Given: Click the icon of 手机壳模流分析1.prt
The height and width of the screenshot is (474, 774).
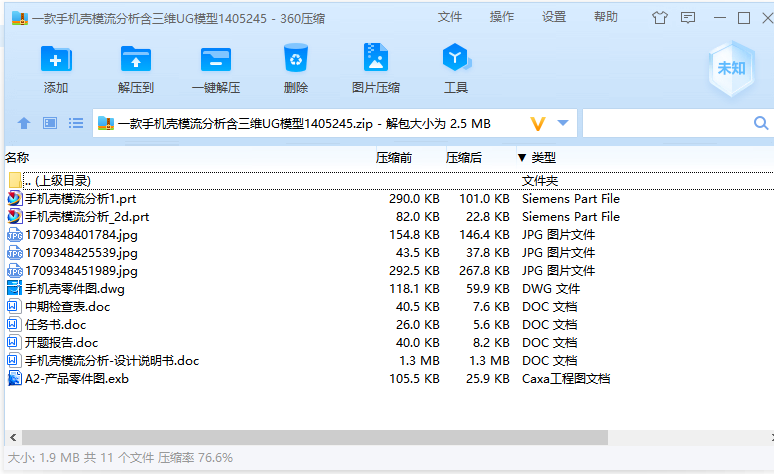Looking at the screenshot, I should [x=14, y=198].
